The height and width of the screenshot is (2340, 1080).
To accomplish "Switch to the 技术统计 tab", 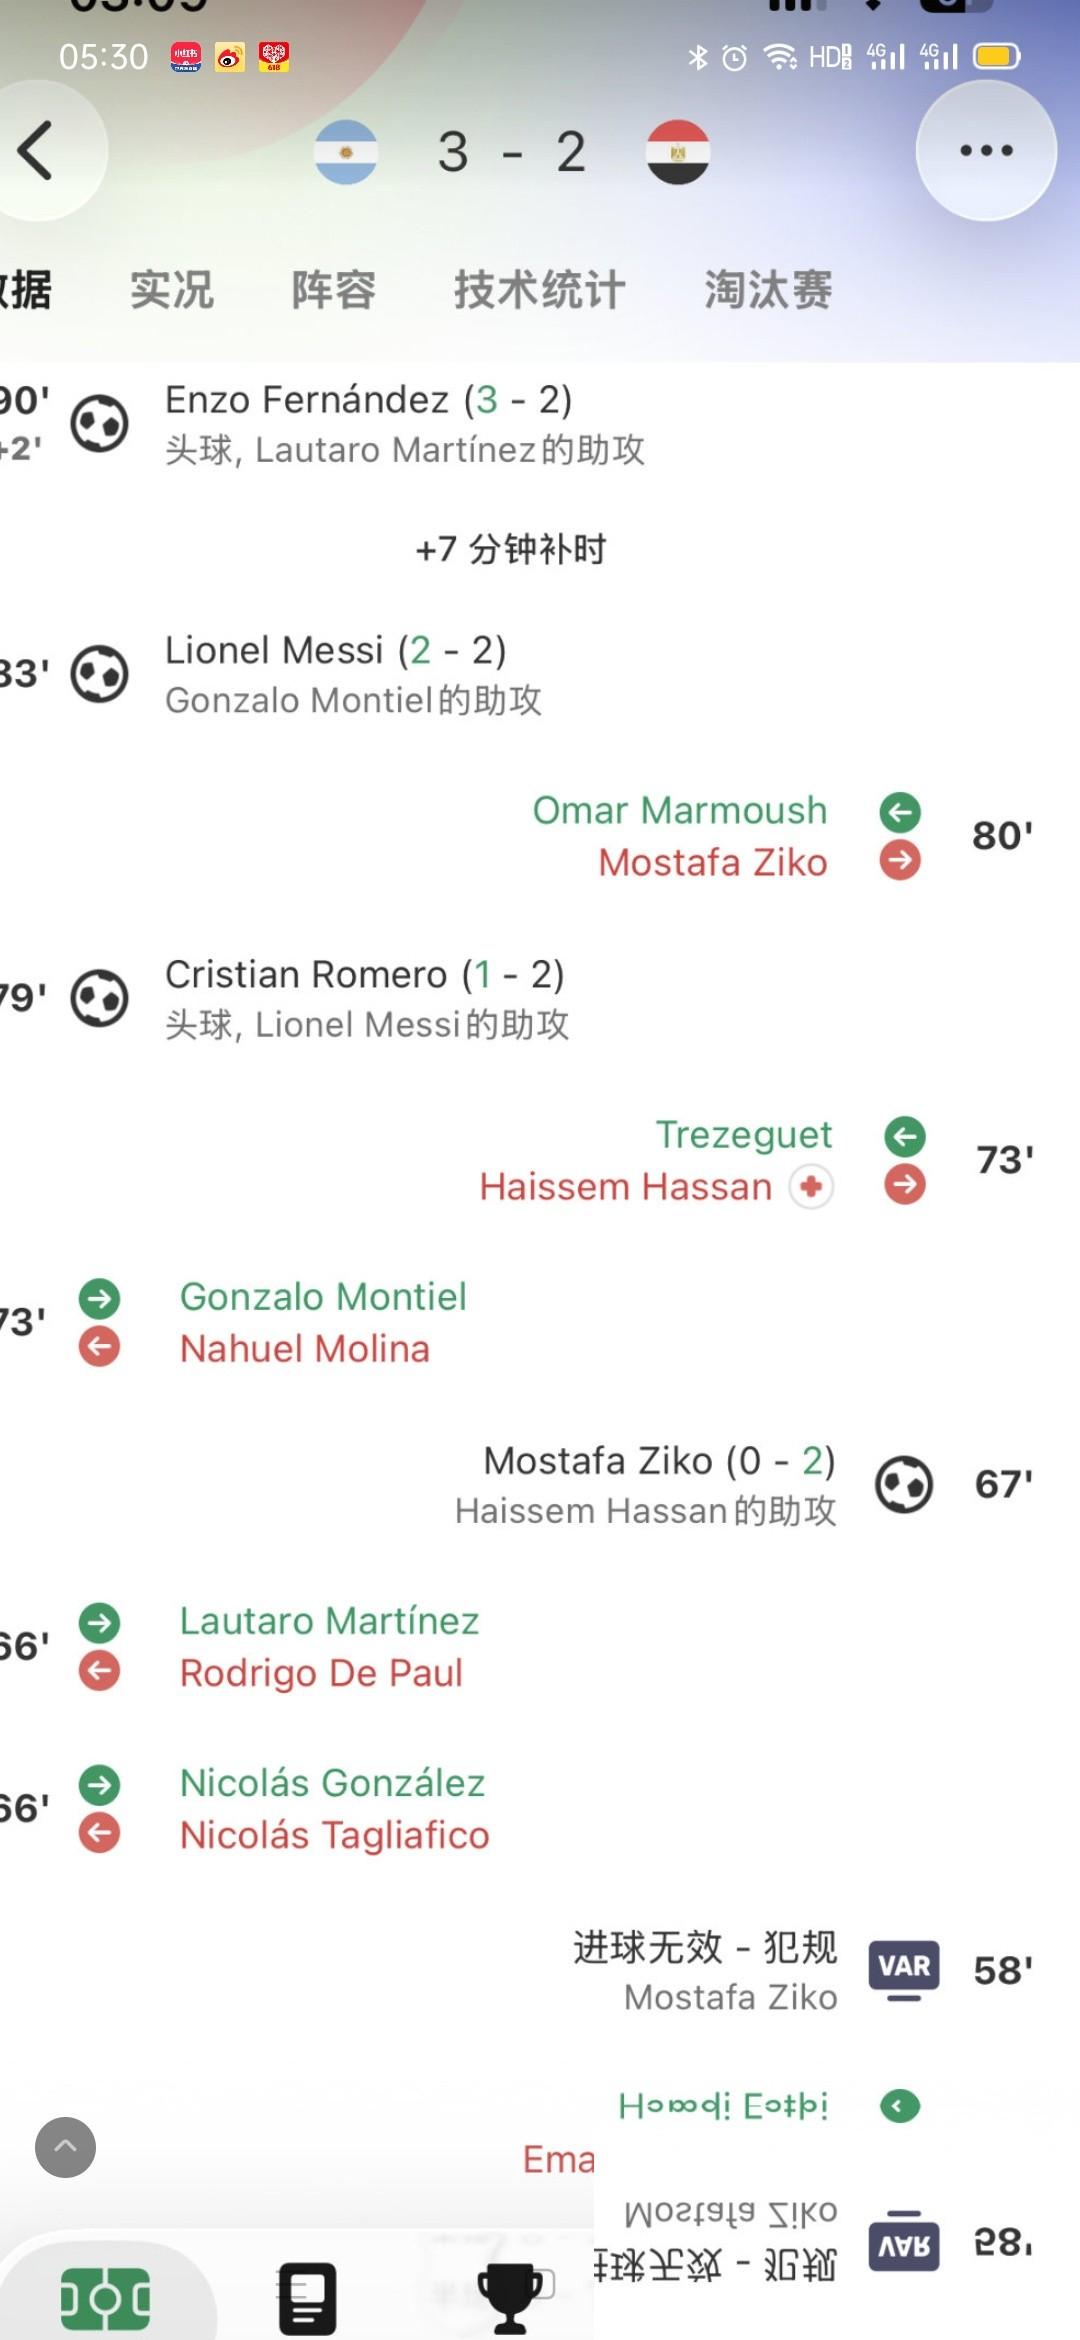I will (x=540, y=290).
